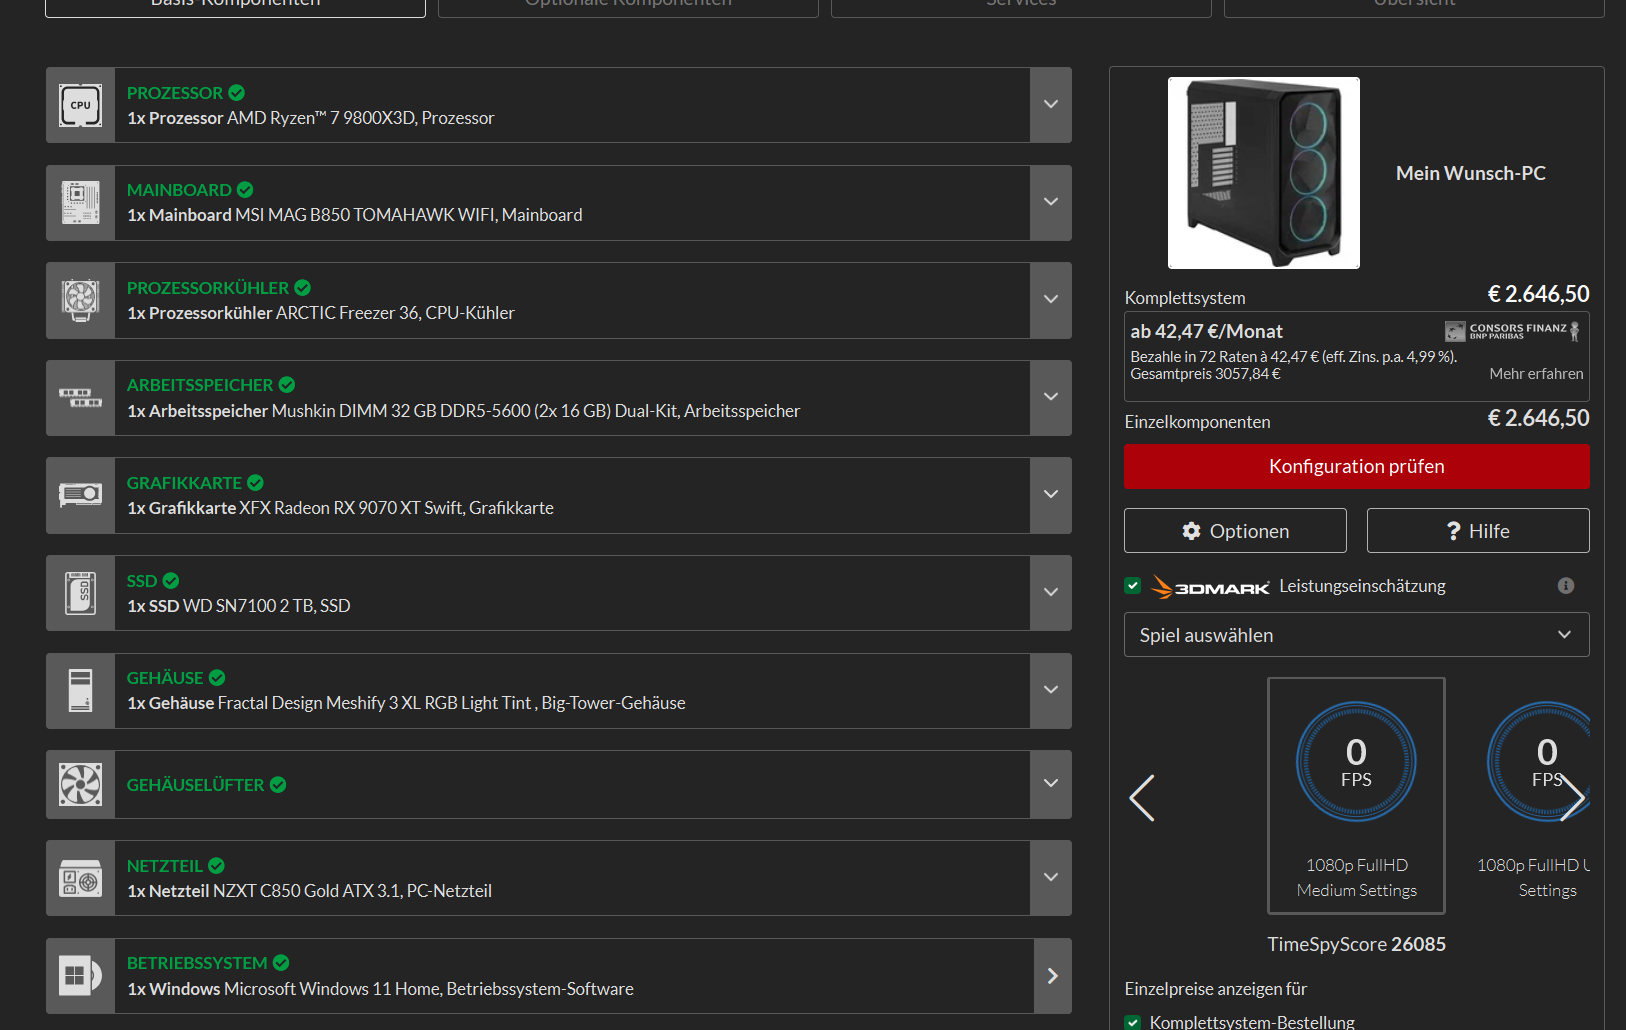The width and height of the screenshot is (1626, 1030).
Task: Click the CPU cooler icon
Action: (80, 300)
